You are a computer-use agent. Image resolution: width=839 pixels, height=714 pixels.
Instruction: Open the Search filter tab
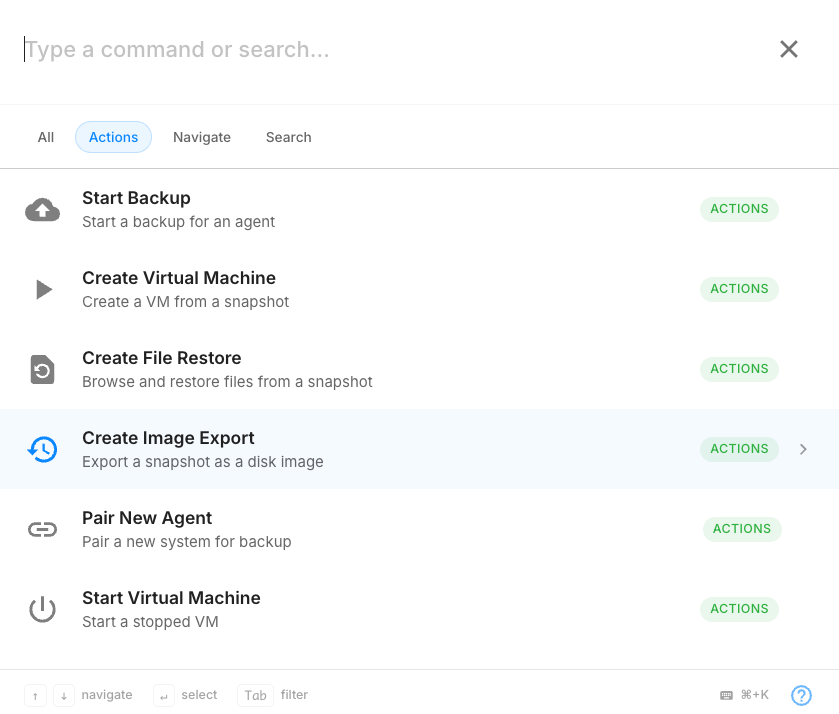tap(288, 137)
